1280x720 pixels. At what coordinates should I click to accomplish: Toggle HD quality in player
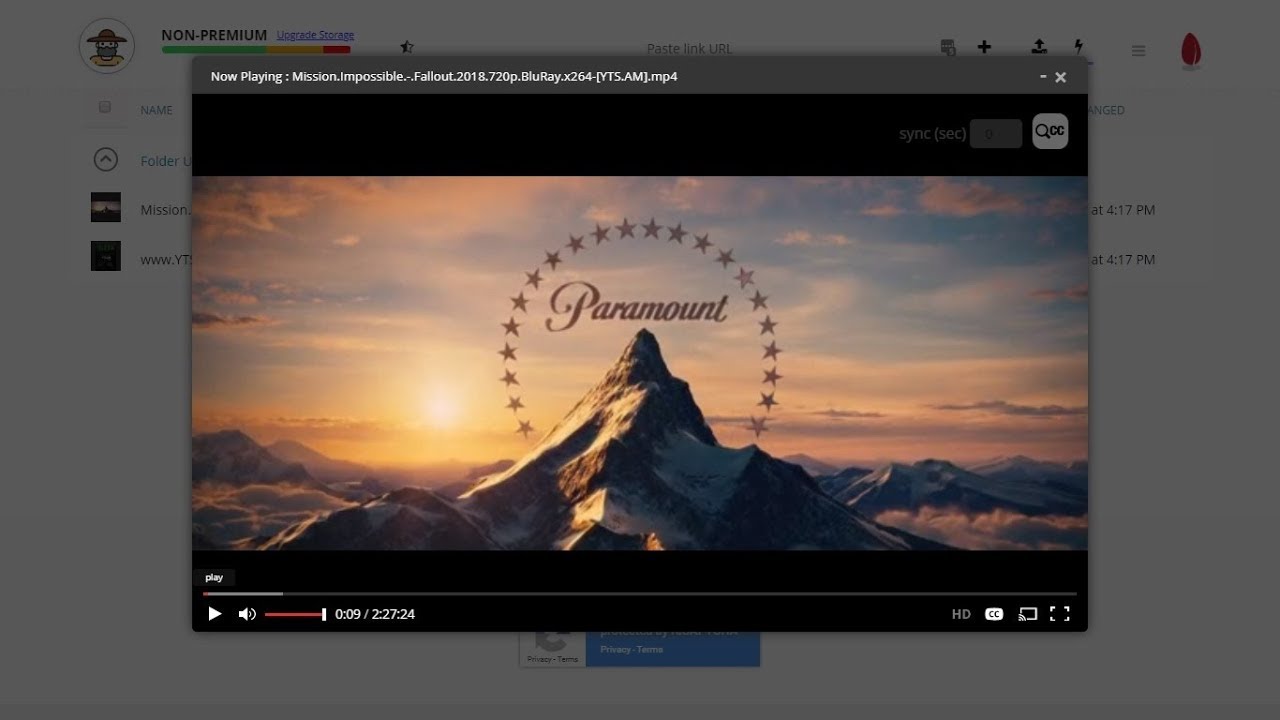961,614
